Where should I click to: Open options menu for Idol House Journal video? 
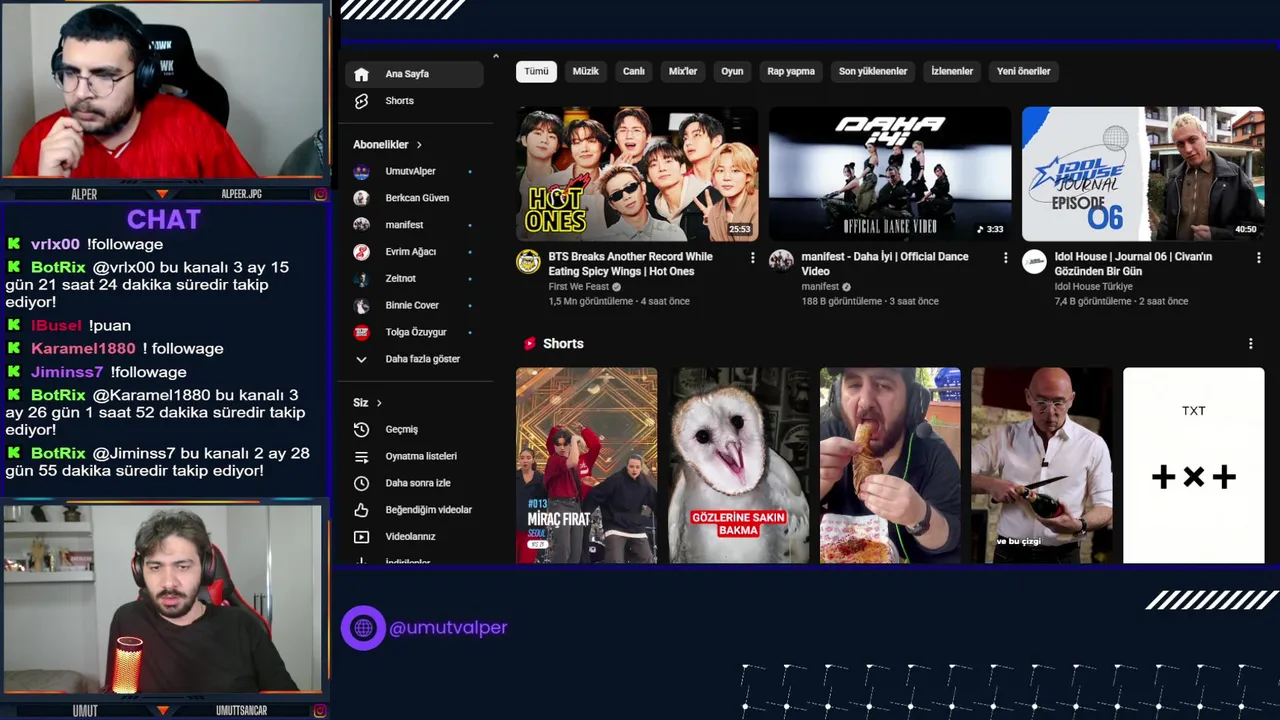tap(1258, 258)
